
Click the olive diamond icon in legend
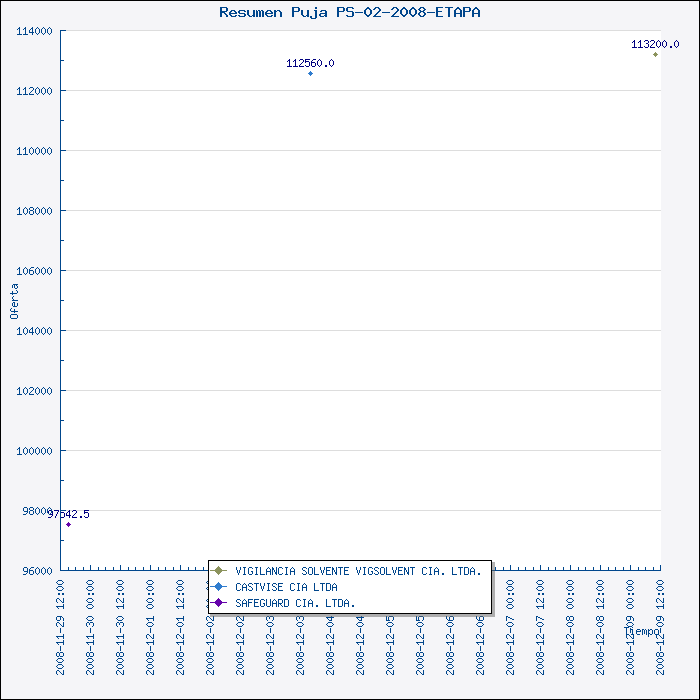[218, 571]
